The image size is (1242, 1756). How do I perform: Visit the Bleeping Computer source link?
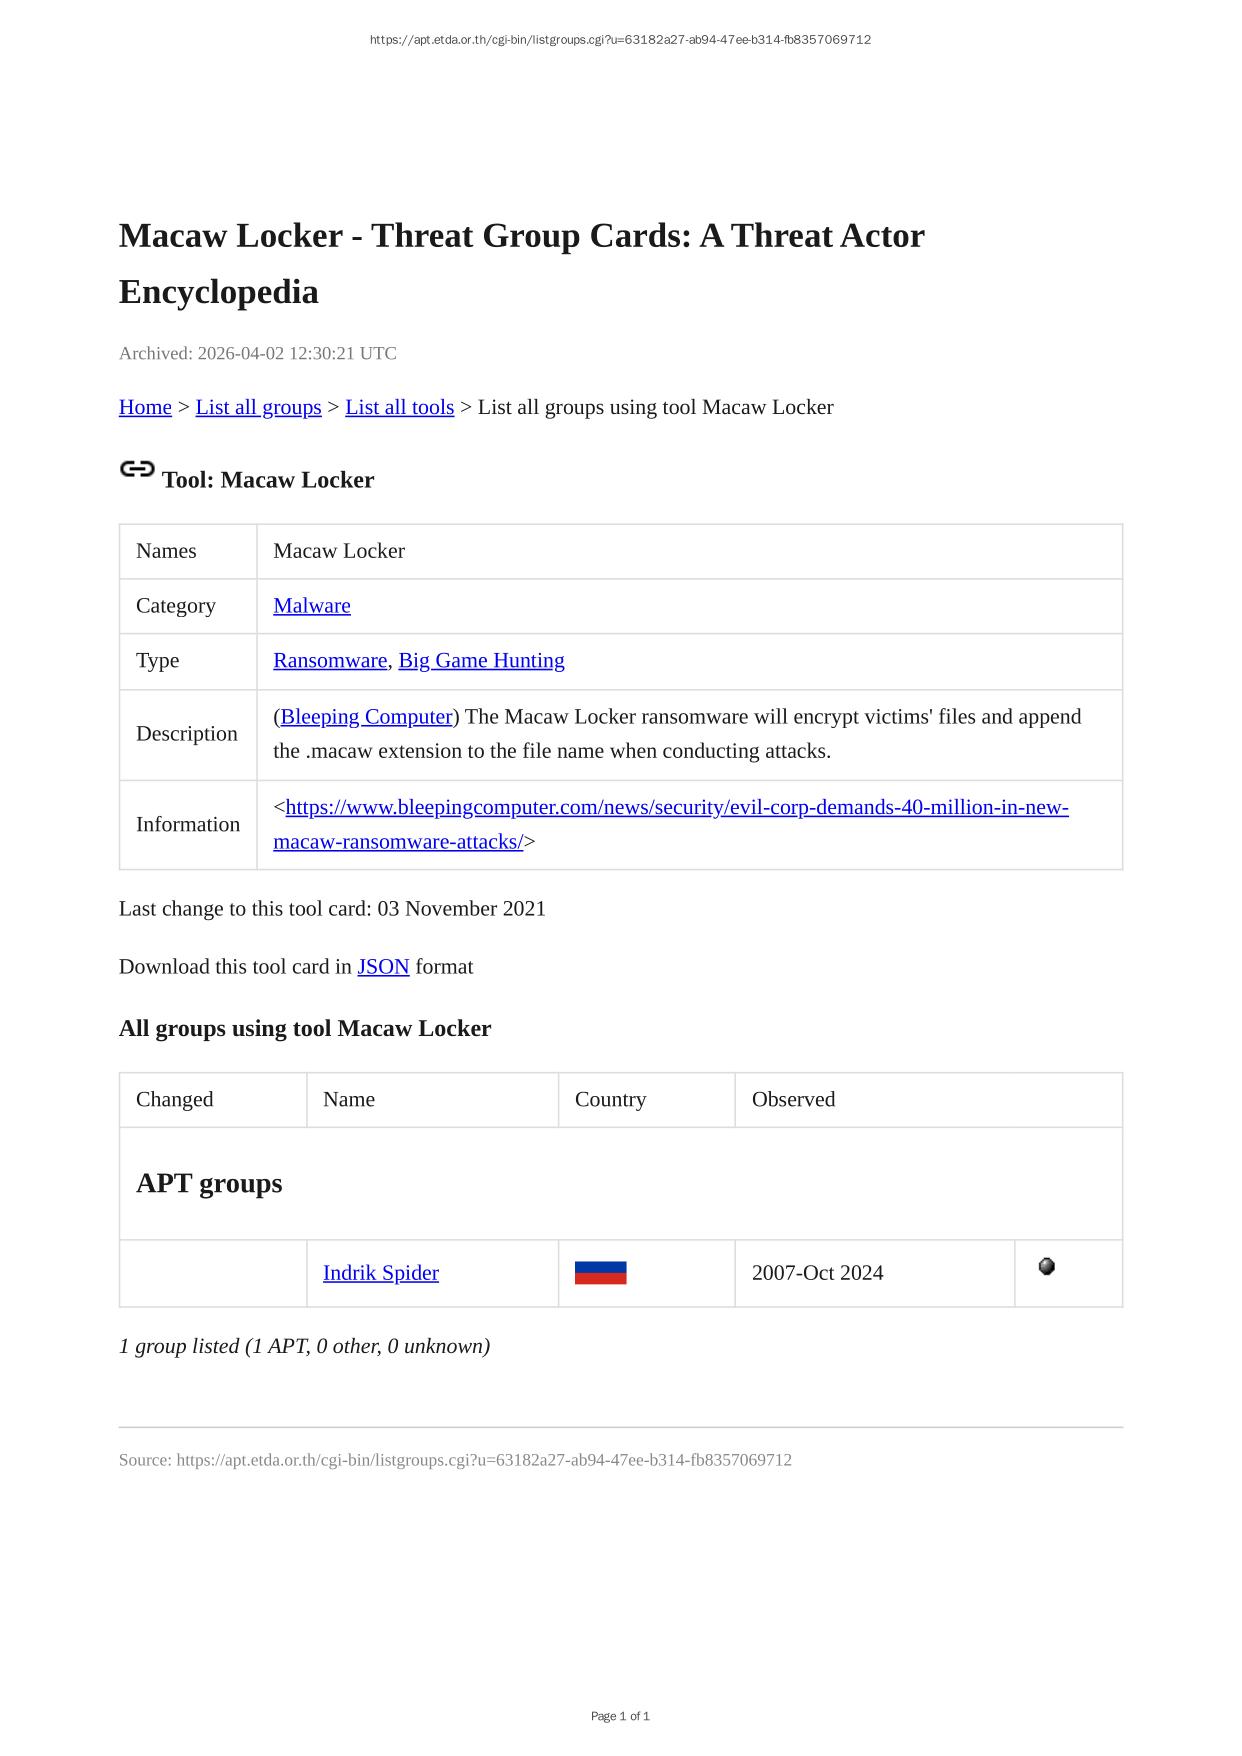tap(366, 717)
